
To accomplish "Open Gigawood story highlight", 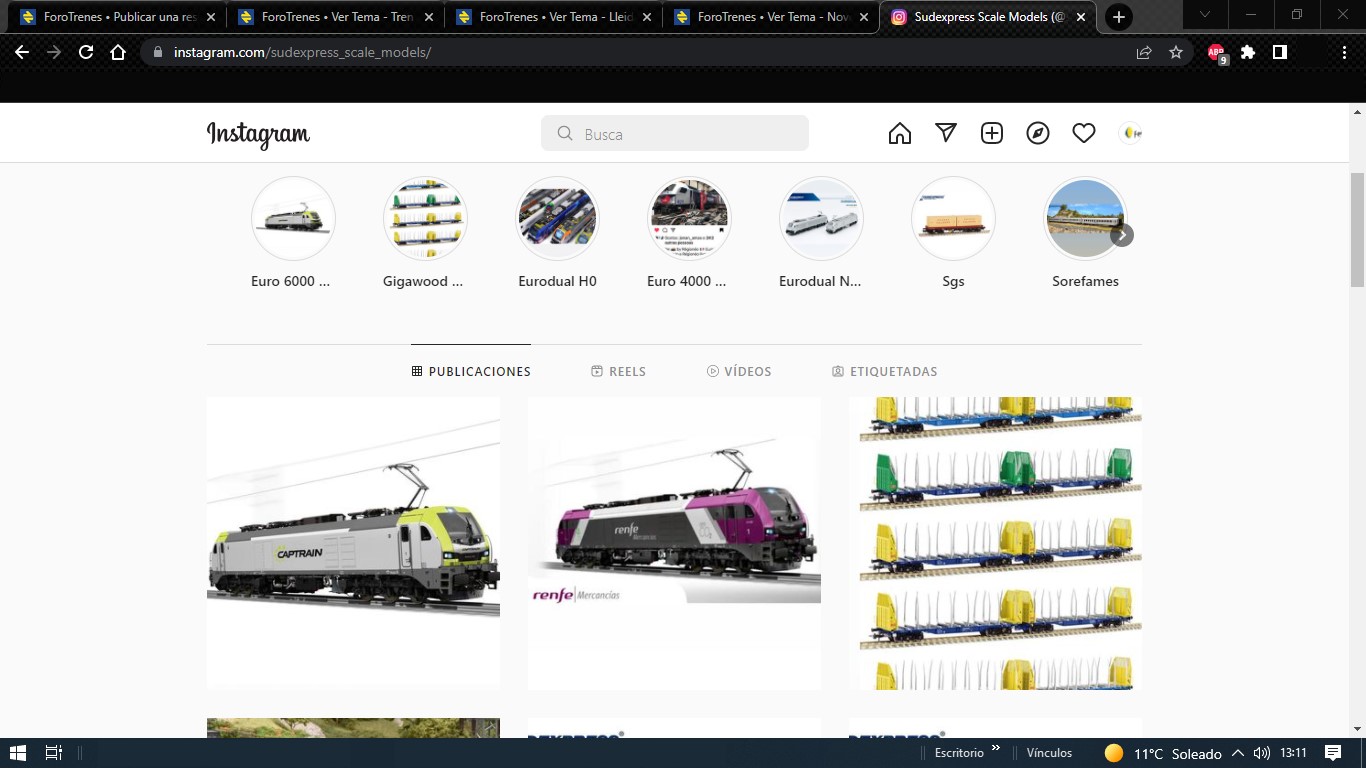I will pos(425,219).
